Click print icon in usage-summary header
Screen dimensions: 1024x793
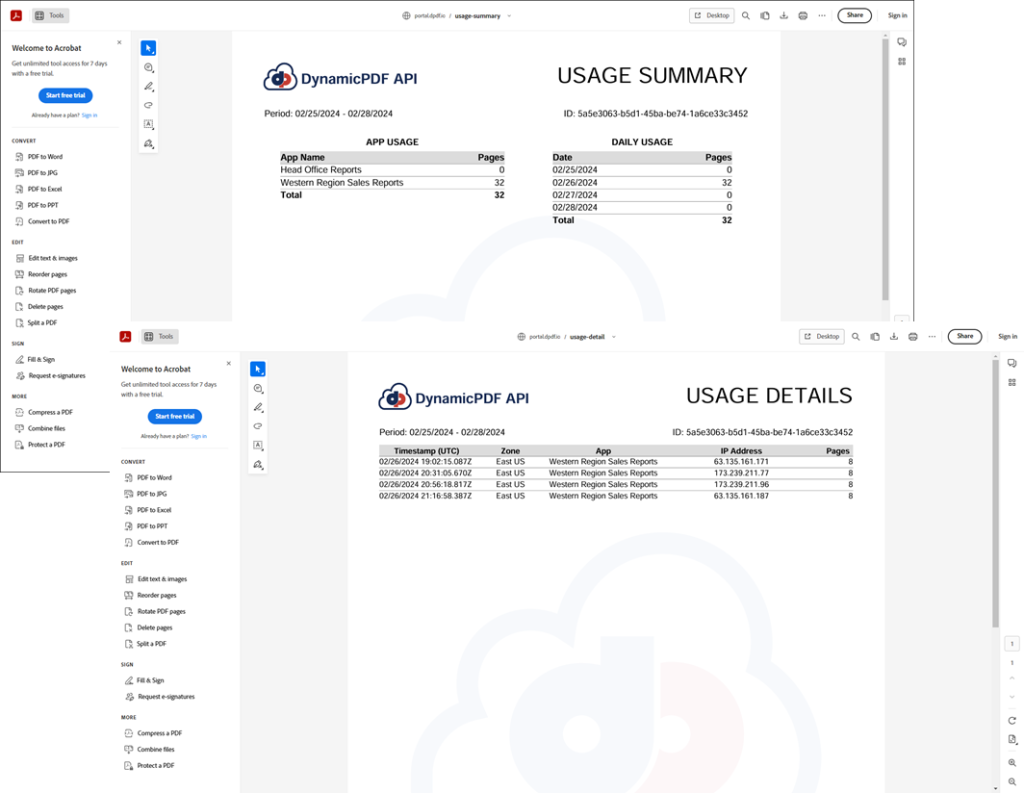(803, 16)
